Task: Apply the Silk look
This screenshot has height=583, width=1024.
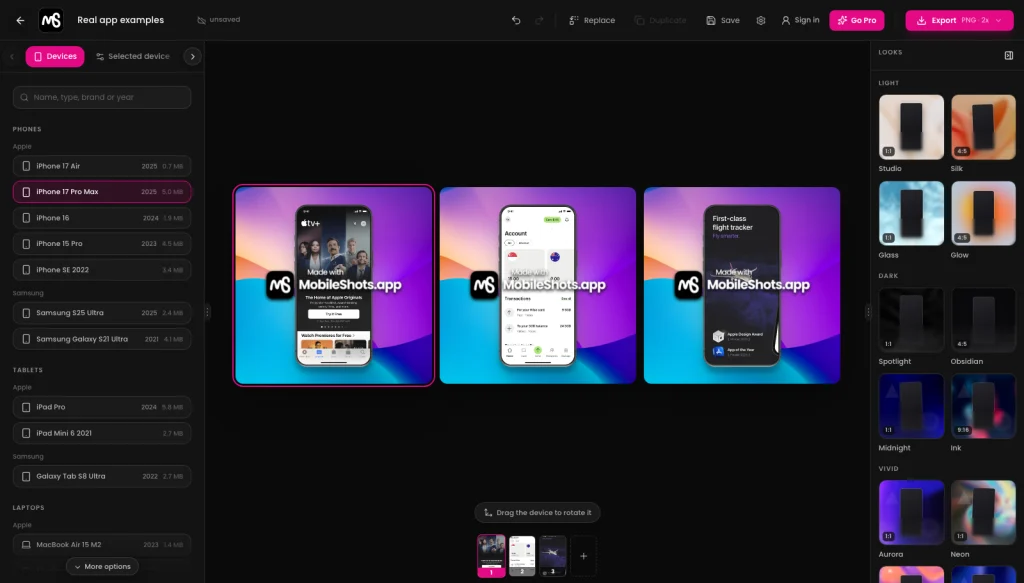Action: pyautogui.click(x=984, y=127)
